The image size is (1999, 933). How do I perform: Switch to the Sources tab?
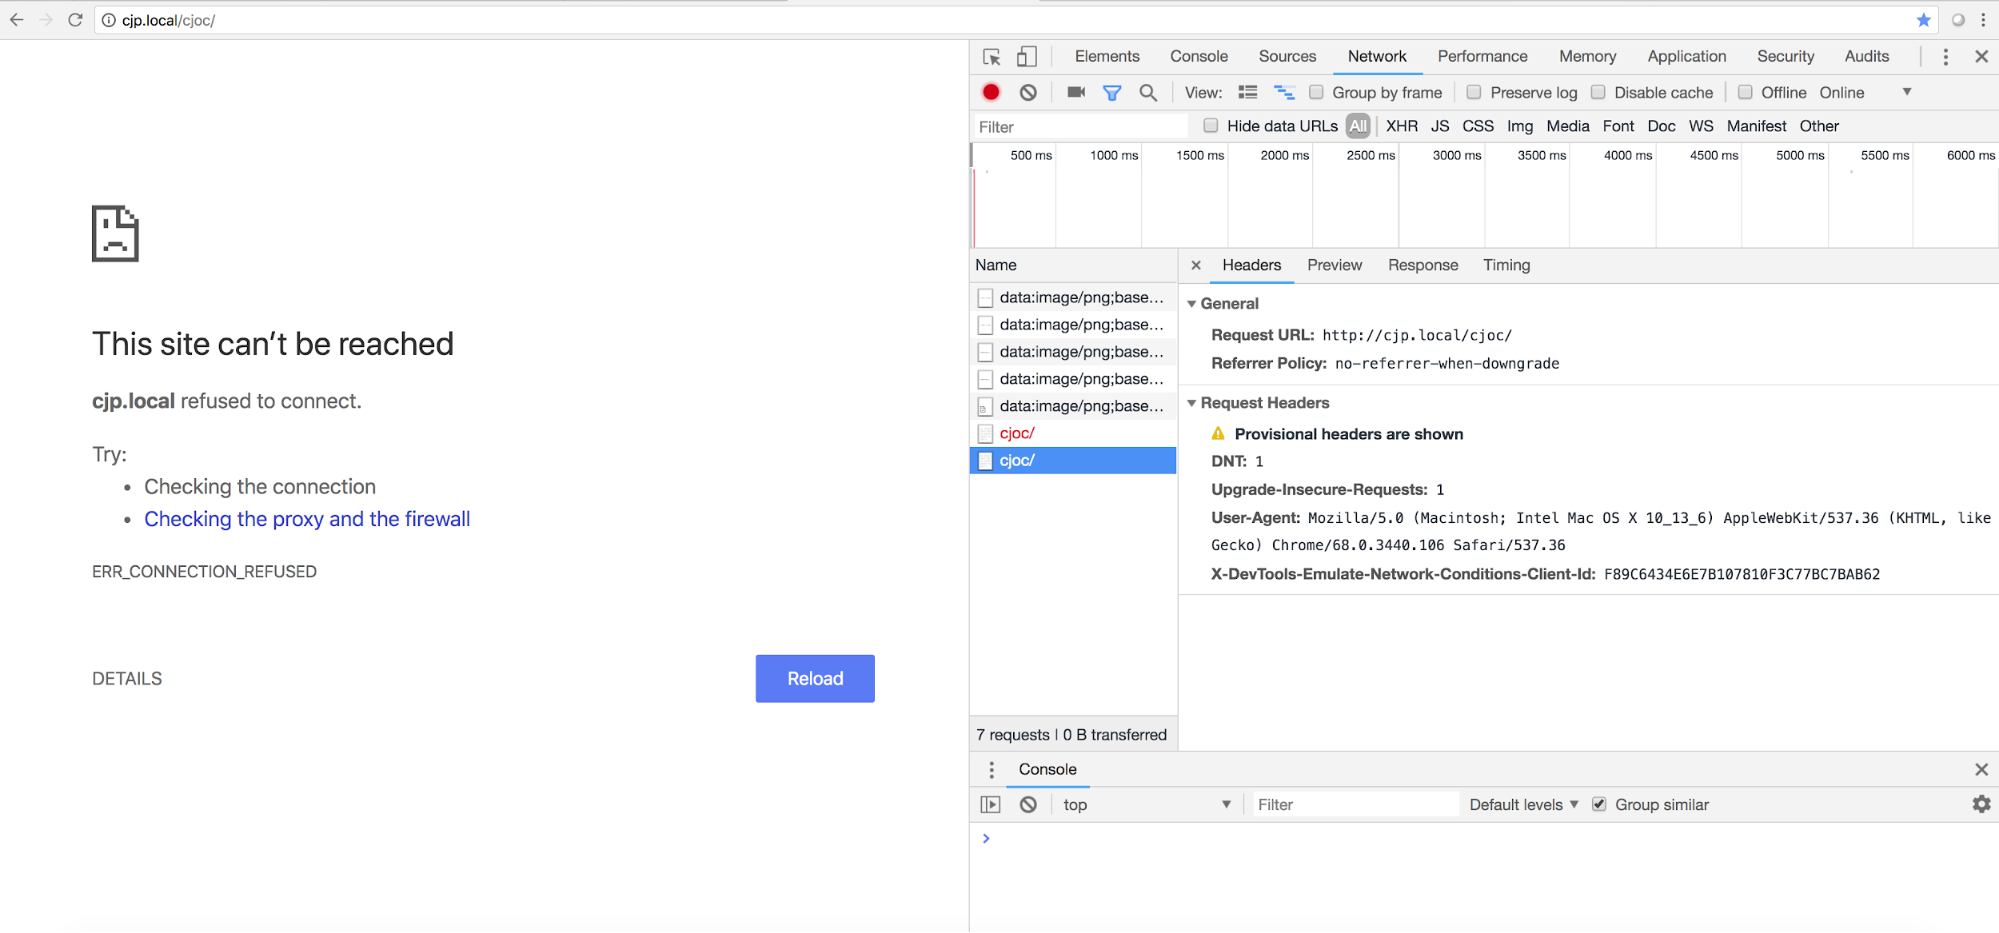pyautogui.click(x=1287, y=57)
